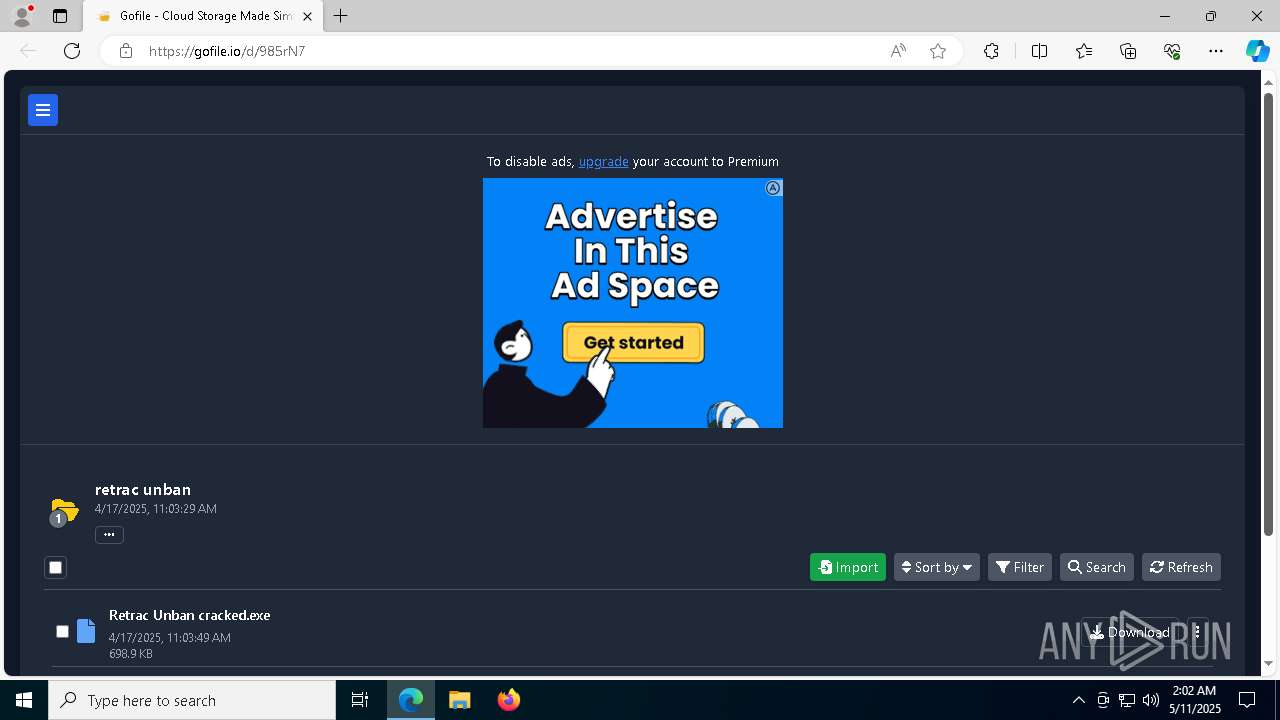Click the Windows taskbar search box

[x=192, y=700]
